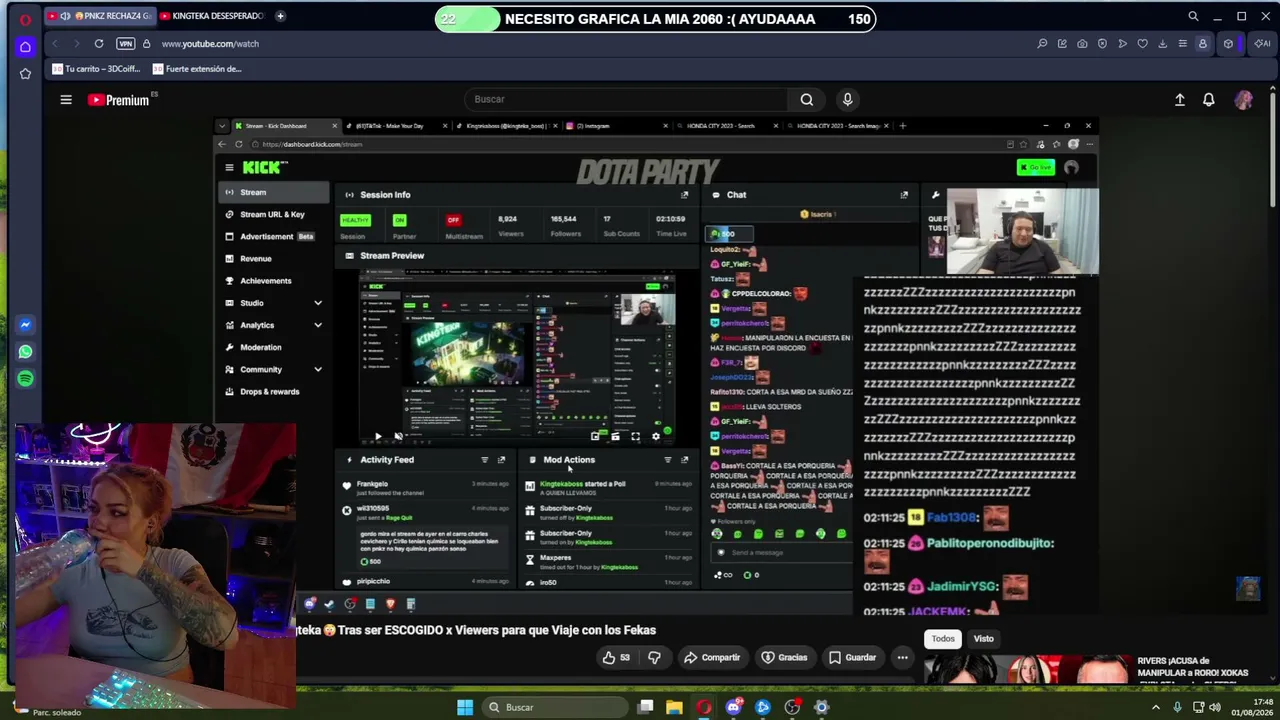
Task: Open the RIVERS ACUSA recommended video thumbnail
Action: (1030, 670)
